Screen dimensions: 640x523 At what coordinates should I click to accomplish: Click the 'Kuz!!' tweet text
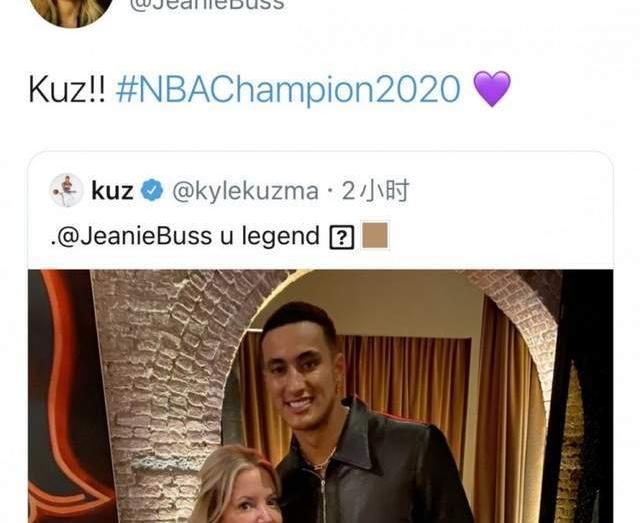click(x=67, y=89)
